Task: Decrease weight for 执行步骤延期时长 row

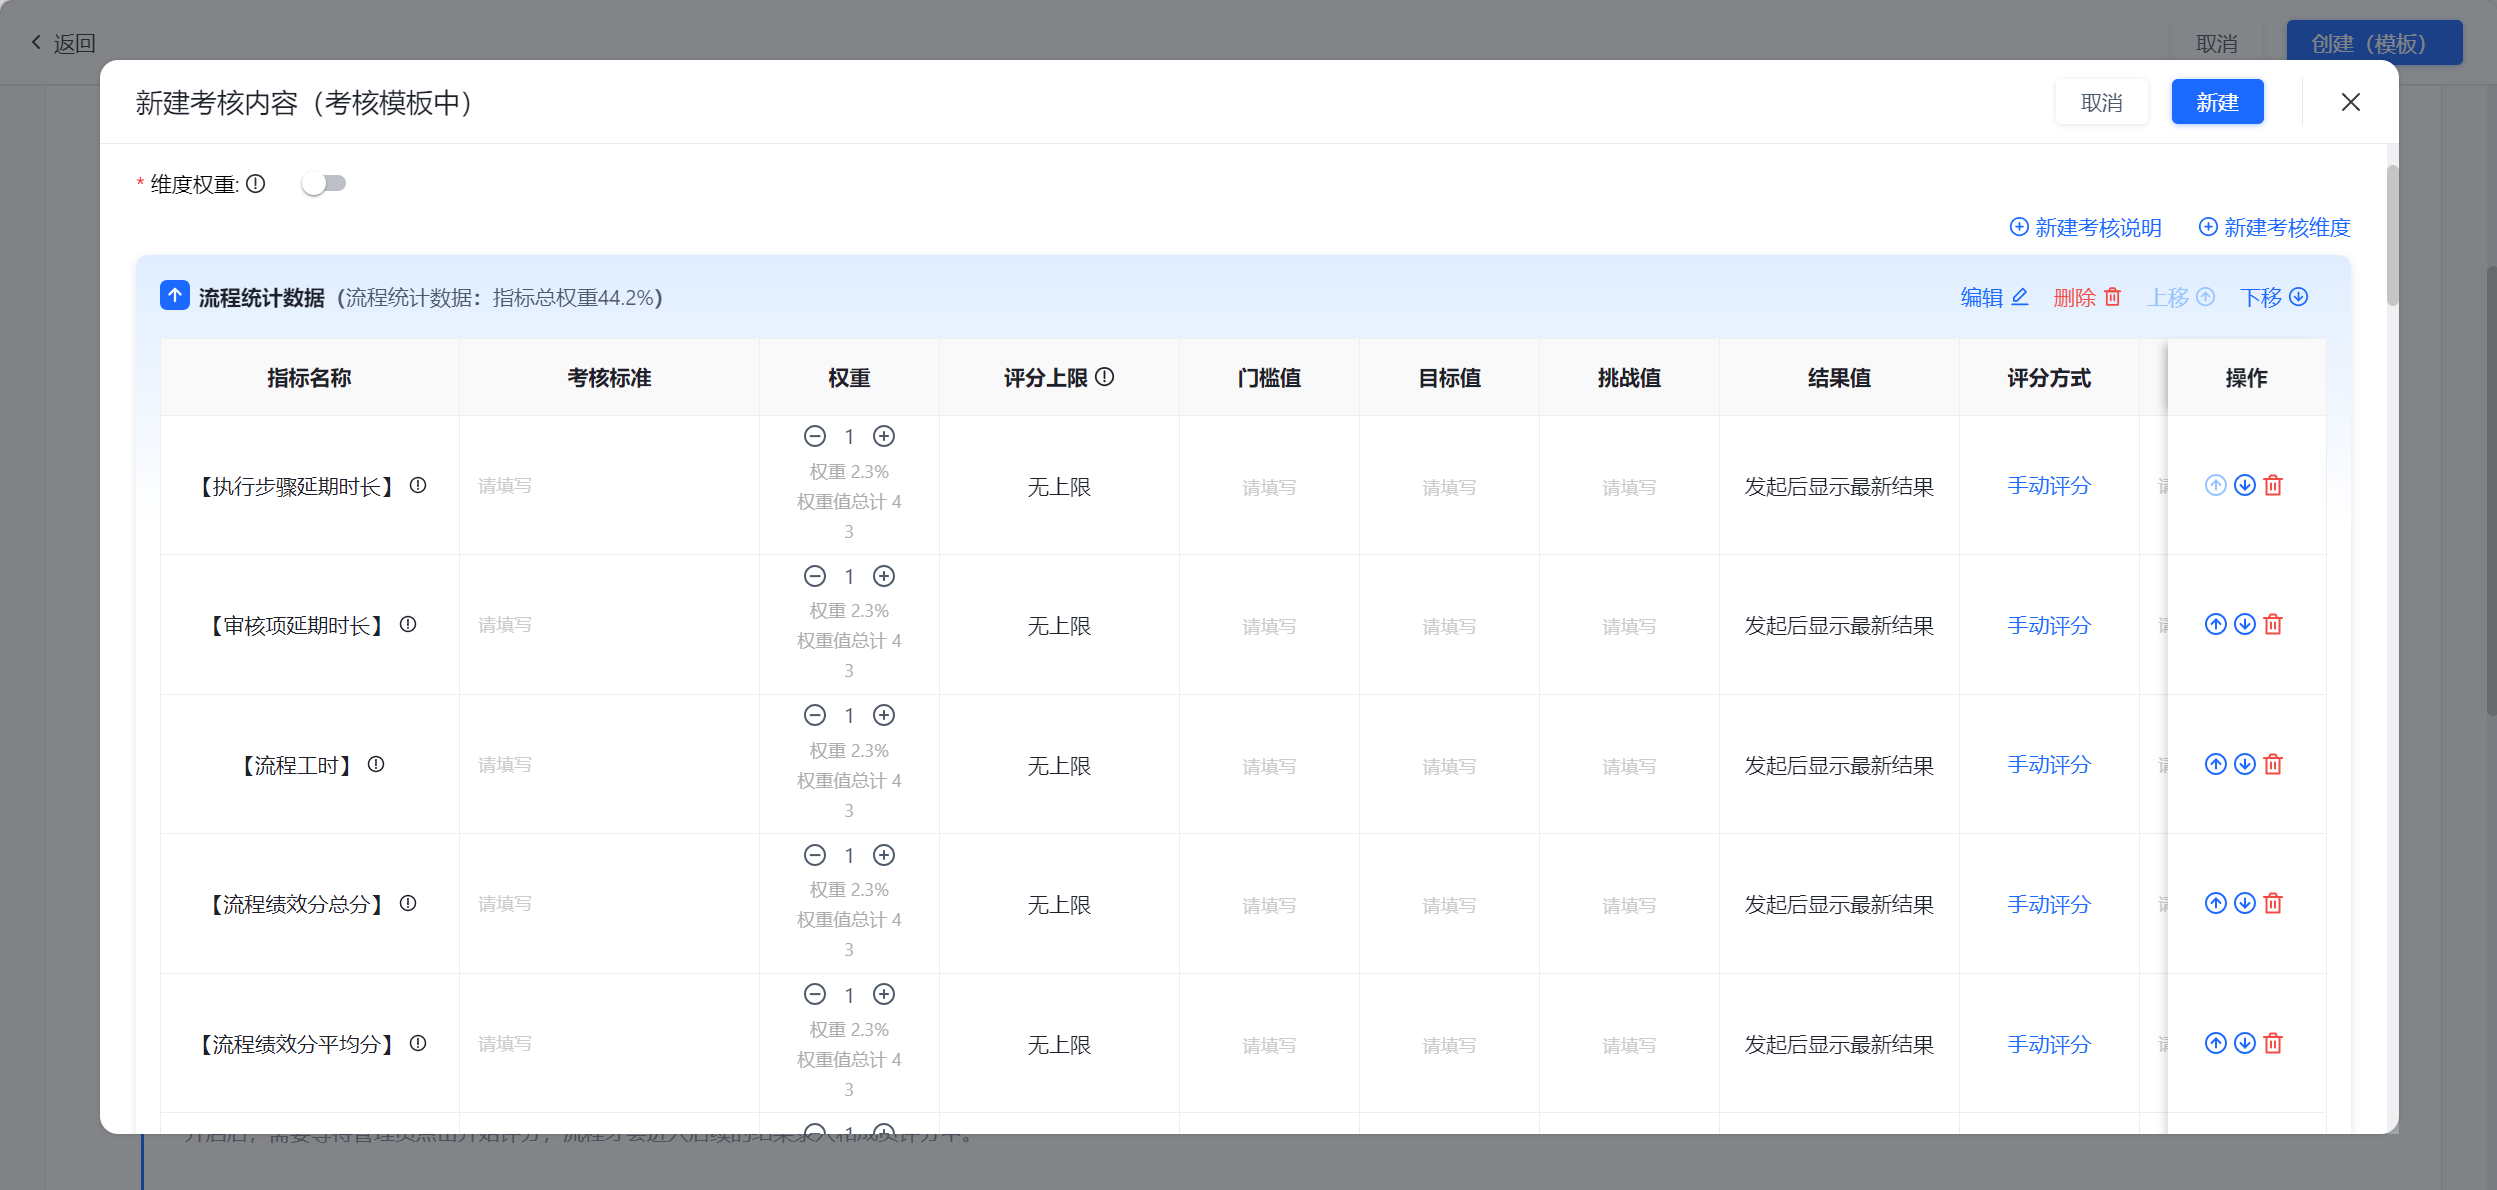Action: point(815,437)
